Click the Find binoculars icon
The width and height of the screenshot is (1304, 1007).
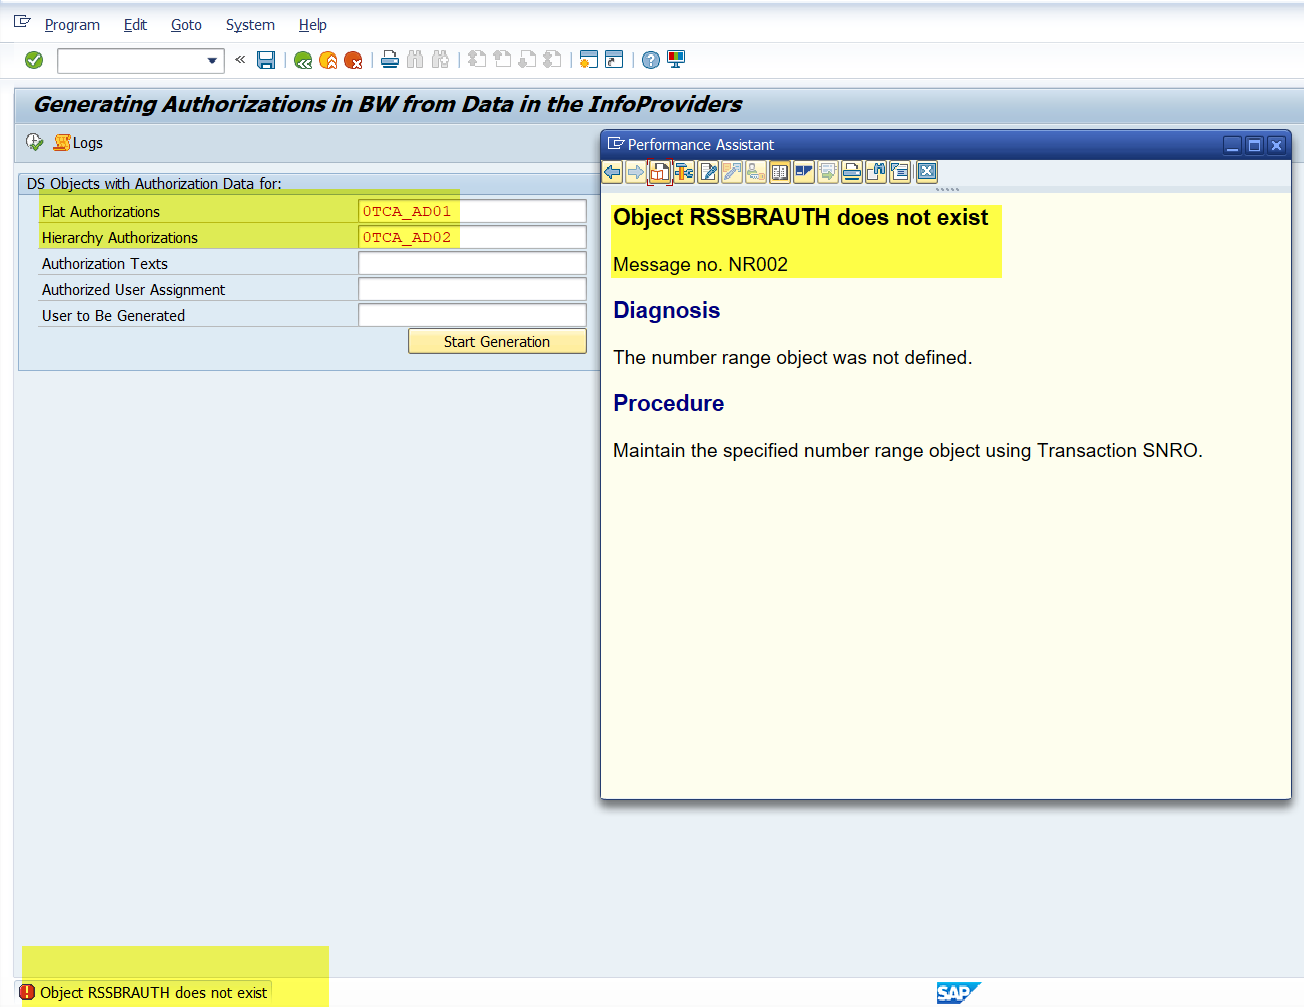point(415,60)
